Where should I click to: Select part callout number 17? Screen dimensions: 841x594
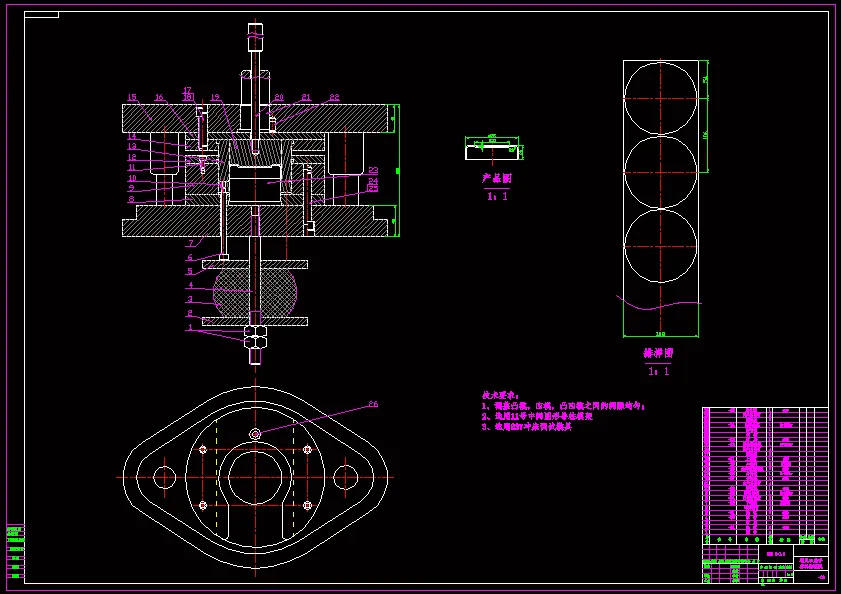tap(187, 90)
